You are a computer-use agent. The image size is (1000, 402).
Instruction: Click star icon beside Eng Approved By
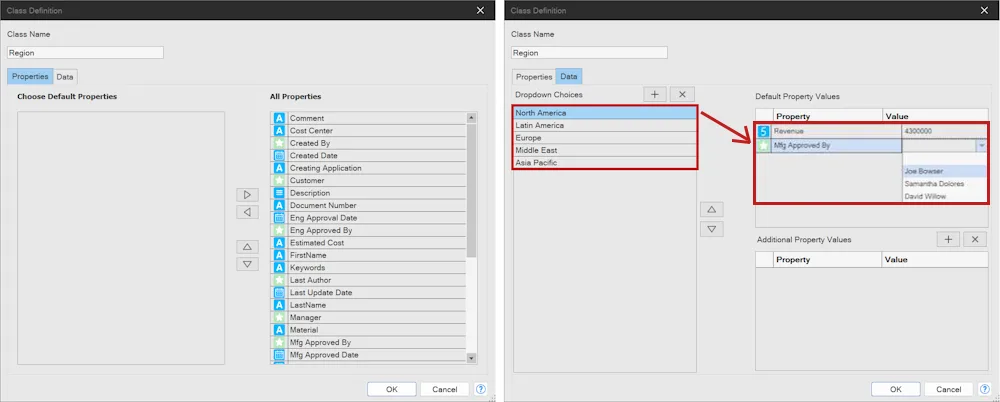[x=279, y=230]
